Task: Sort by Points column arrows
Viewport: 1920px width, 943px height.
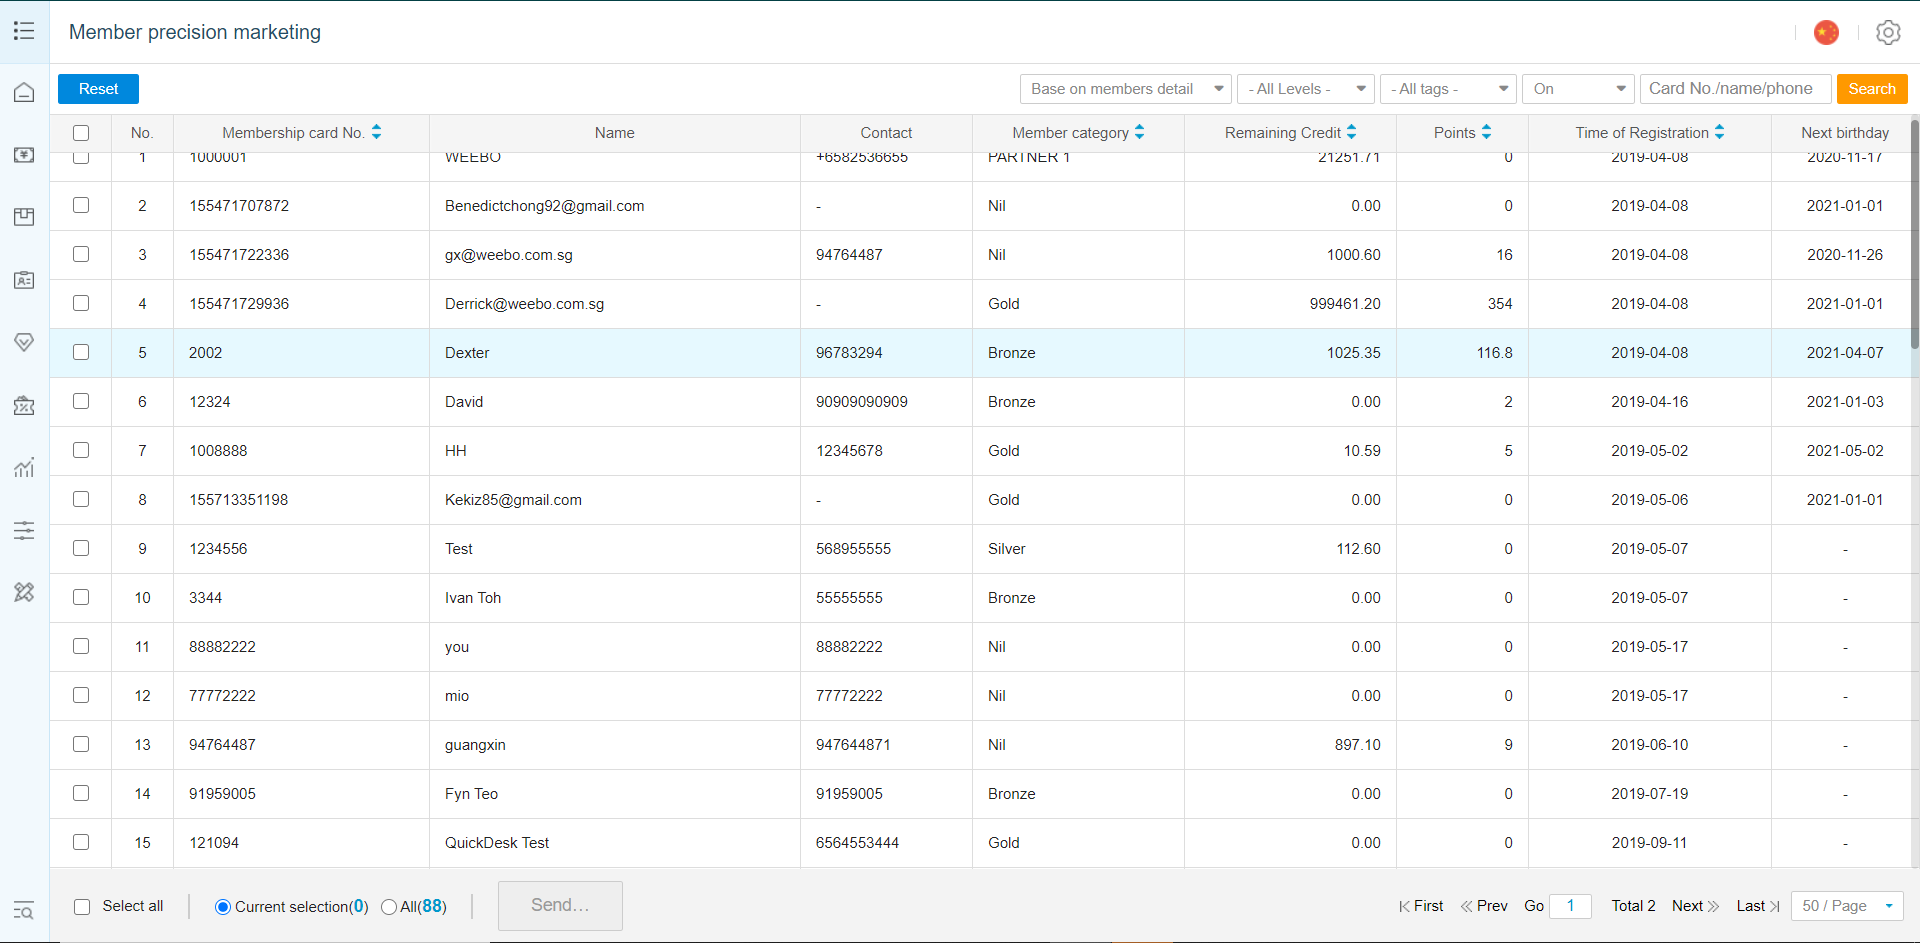Action: coord(1487,132)
